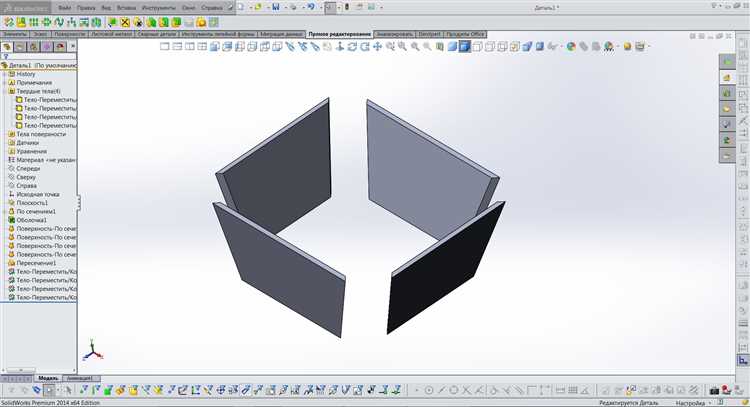Image resolution: width=750 pixels, height=407 pixels.
Task: Open the Файл menu
Action: [65, 8]
